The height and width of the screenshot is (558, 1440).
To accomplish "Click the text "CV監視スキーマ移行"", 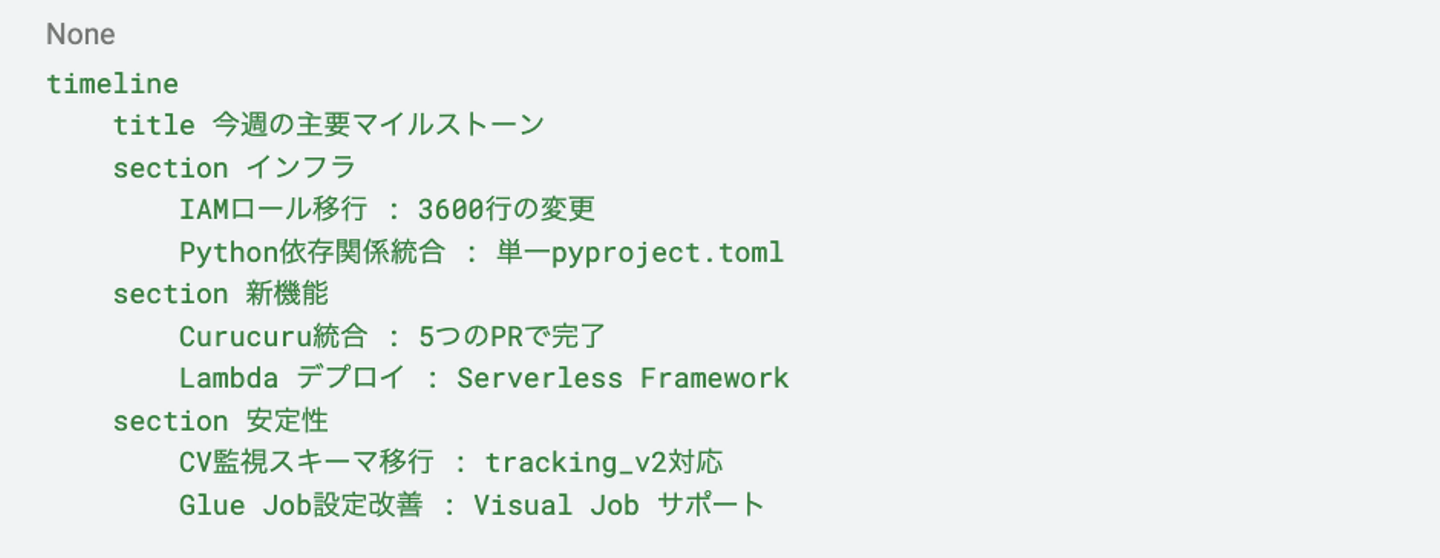I will tap(306, 463).
